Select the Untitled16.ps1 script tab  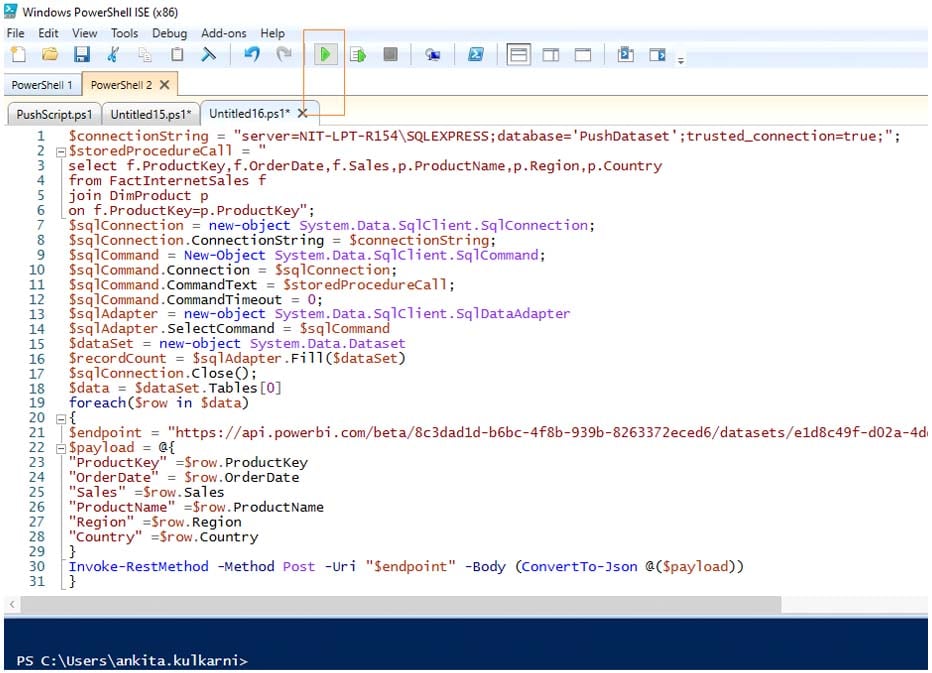point(250,114)
